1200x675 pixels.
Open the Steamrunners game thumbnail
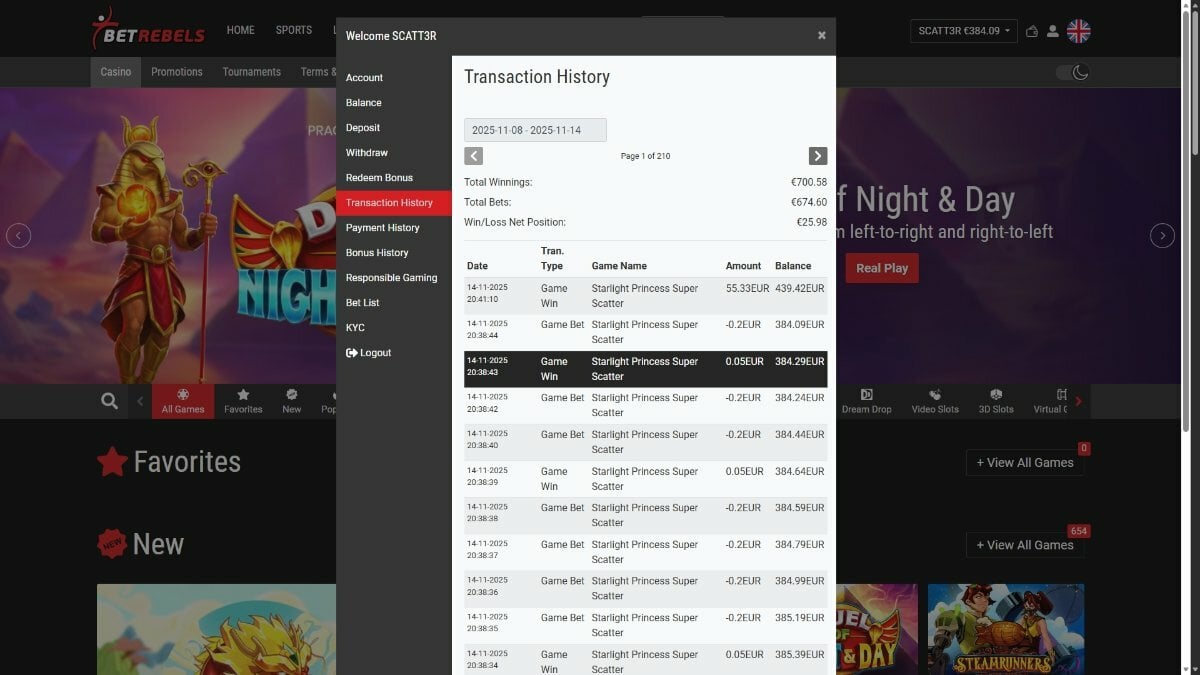pyautogui.click(x=1006, y=630)
